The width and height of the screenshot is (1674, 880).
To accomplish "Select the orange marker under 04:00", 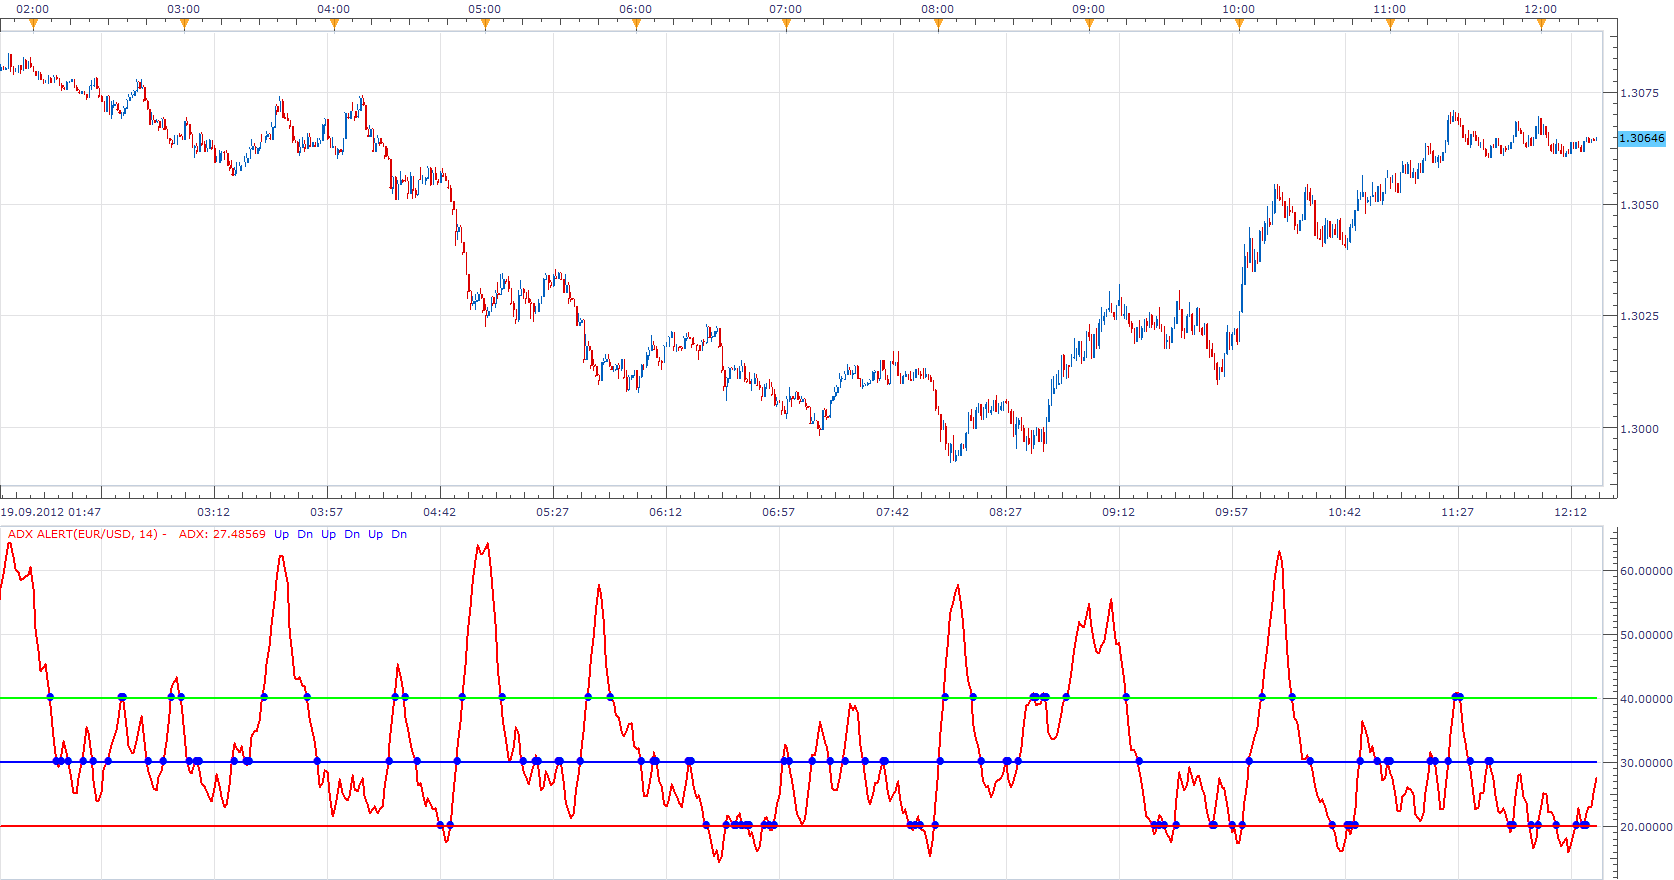I will [x=334, y=25].
